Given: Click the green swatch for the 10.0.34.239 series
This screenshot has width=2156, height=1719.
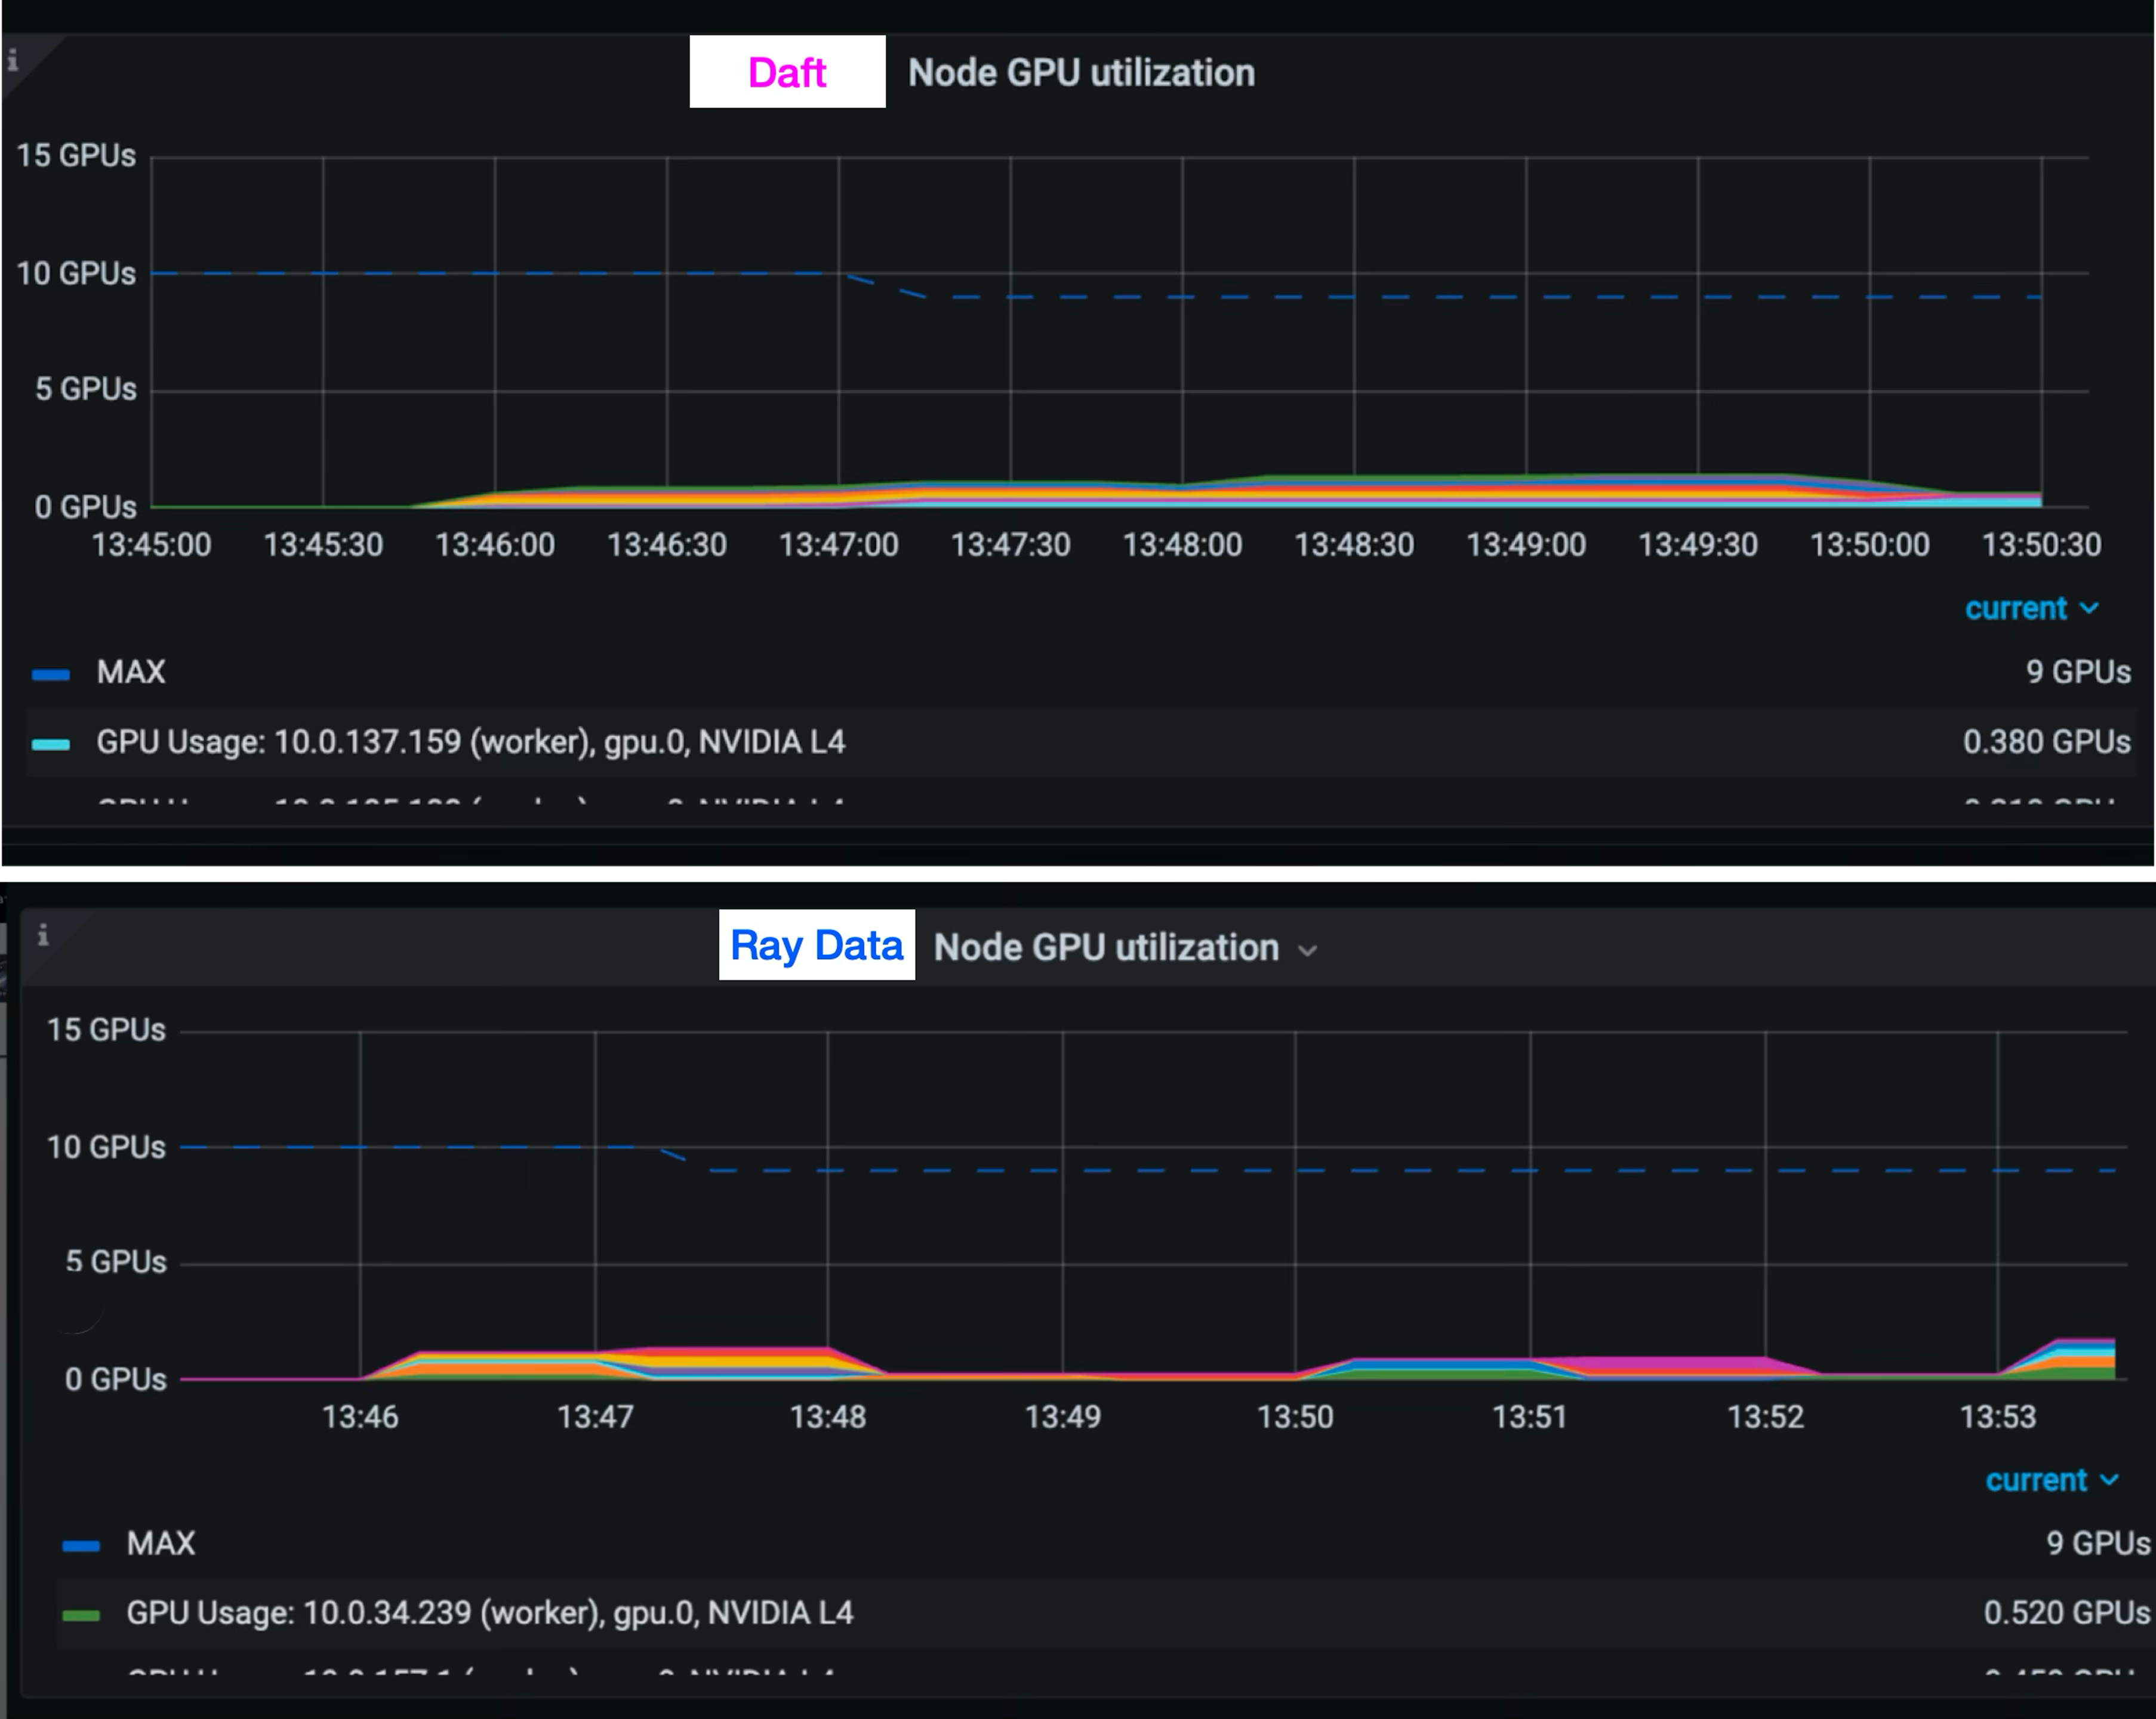Looking at the screenshot, I should click(81, 1615).
